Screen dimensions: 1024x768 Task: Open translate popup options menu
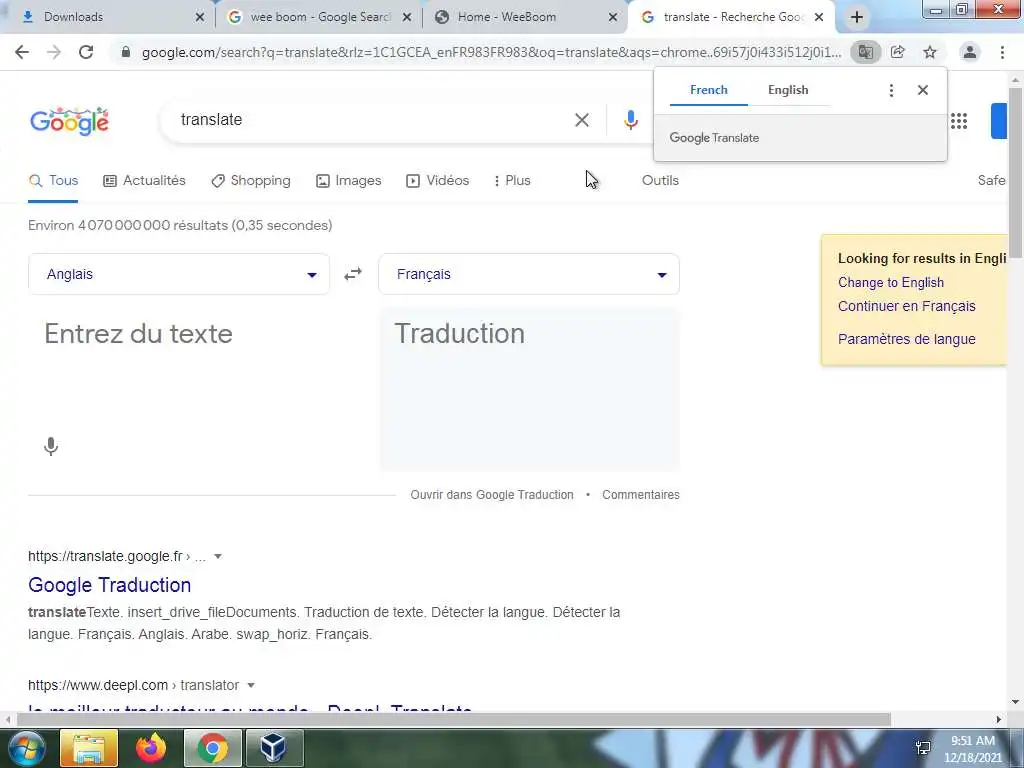tap(891, 90)
